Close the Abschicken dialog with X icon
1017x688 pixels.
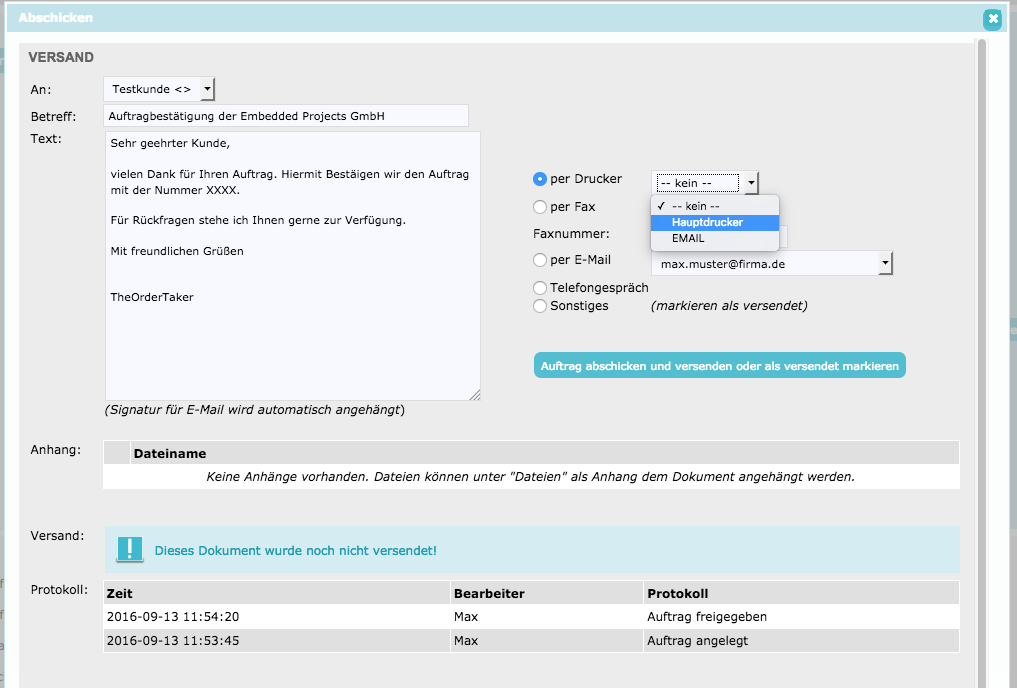(x=991, y=18)
